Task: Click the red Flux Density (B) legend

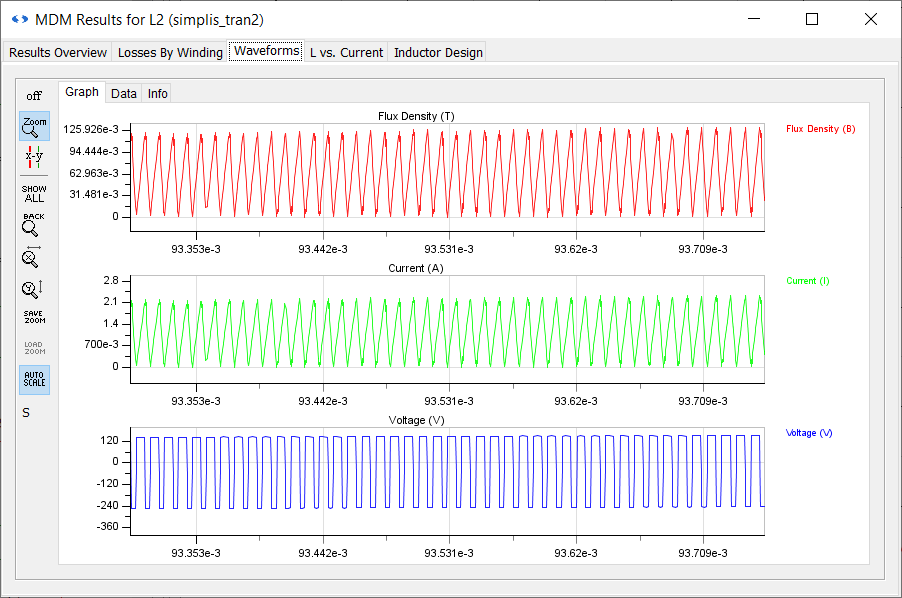Action: coord(820,129)
